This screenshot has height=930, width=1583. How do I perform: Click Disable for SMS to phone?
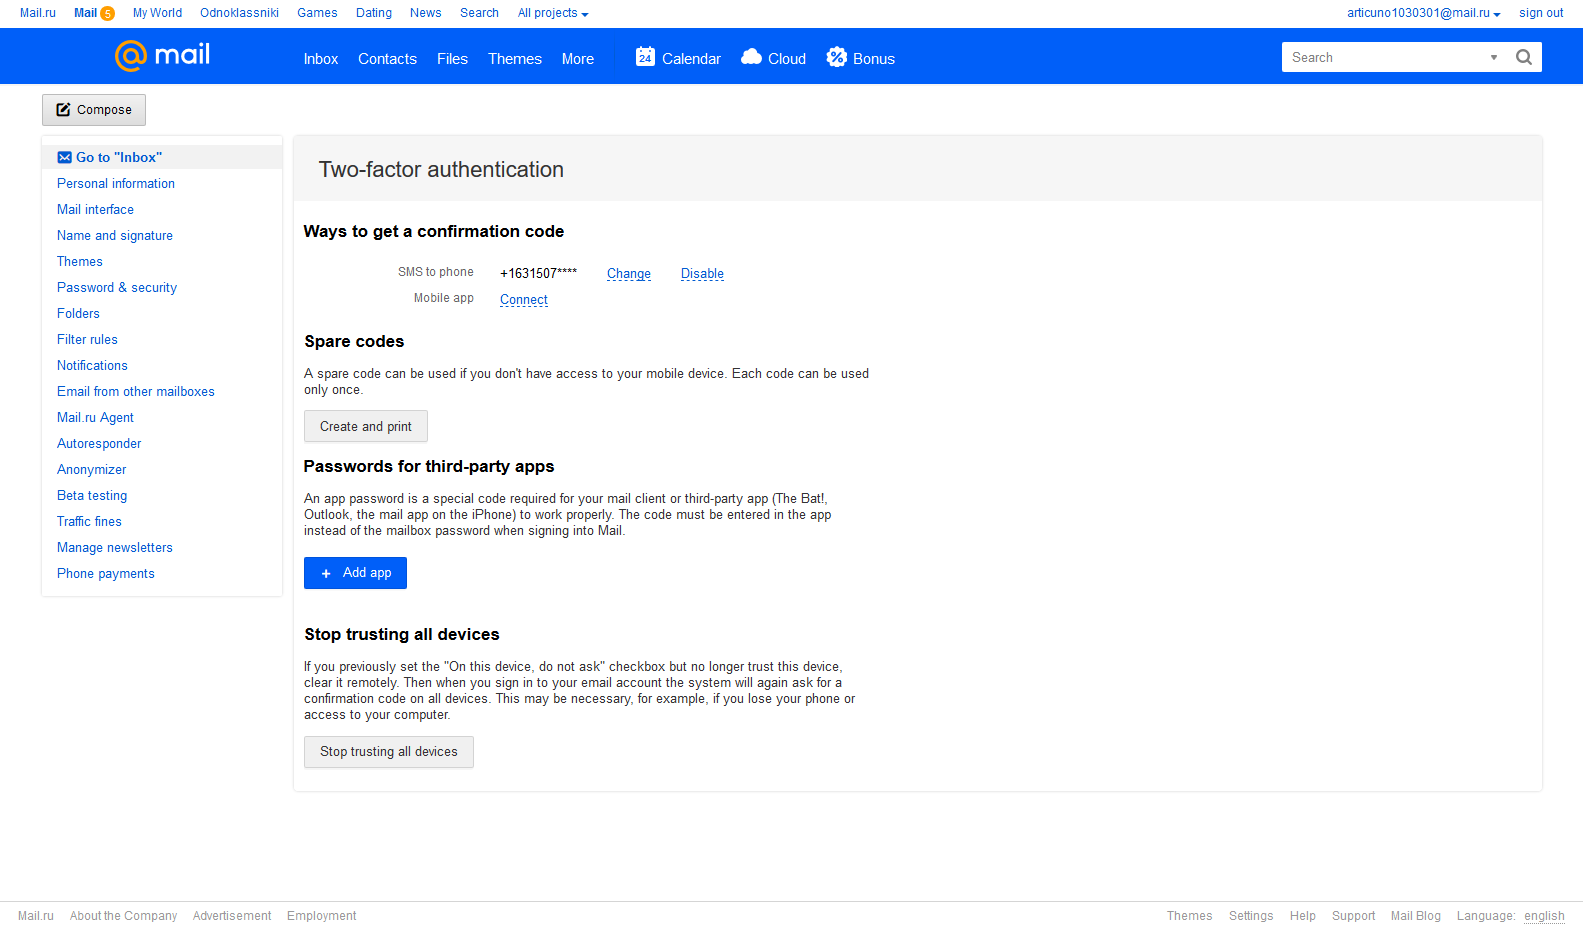click(x=702, y=274)
